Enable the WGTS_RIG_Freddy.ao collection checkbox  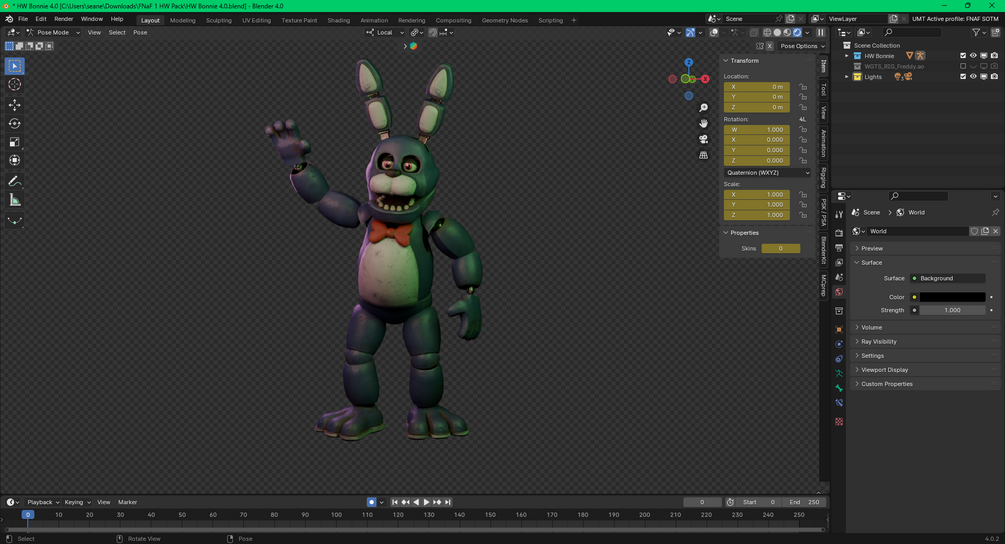963,66
